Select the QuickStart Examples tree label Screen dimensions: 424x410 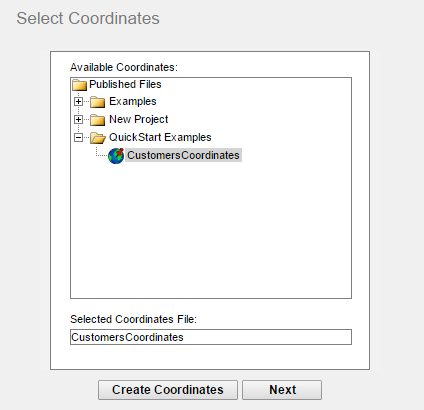160,137
